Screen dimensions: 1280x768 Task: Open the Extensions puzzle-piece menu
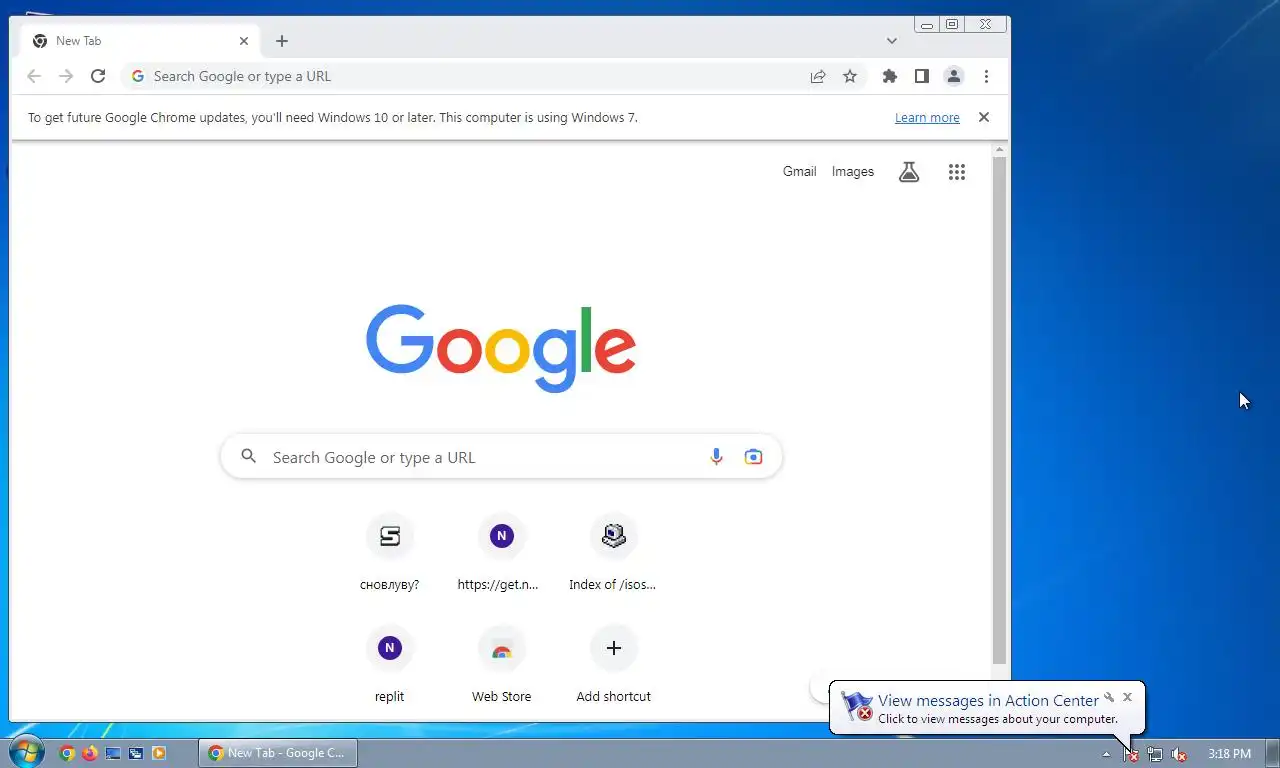890,76
